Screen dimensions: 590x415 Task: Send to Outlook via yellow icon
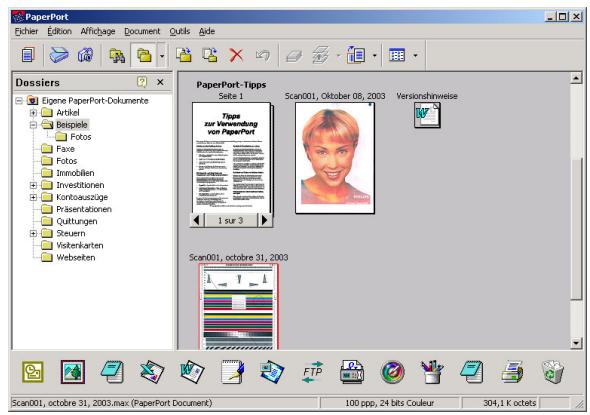(33, 372)
